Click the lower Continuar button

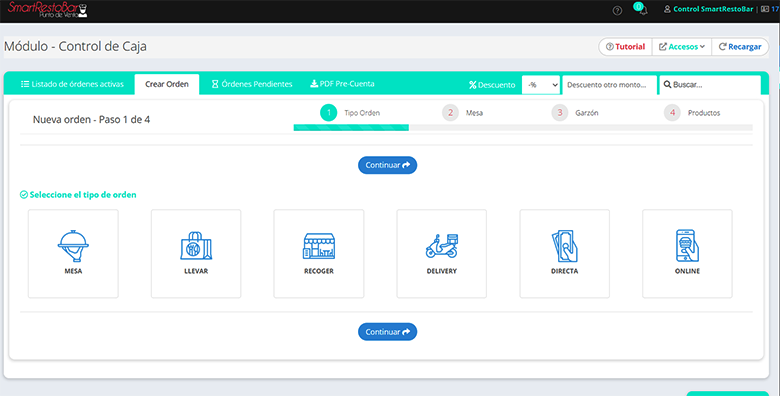[x=388, y=332]
